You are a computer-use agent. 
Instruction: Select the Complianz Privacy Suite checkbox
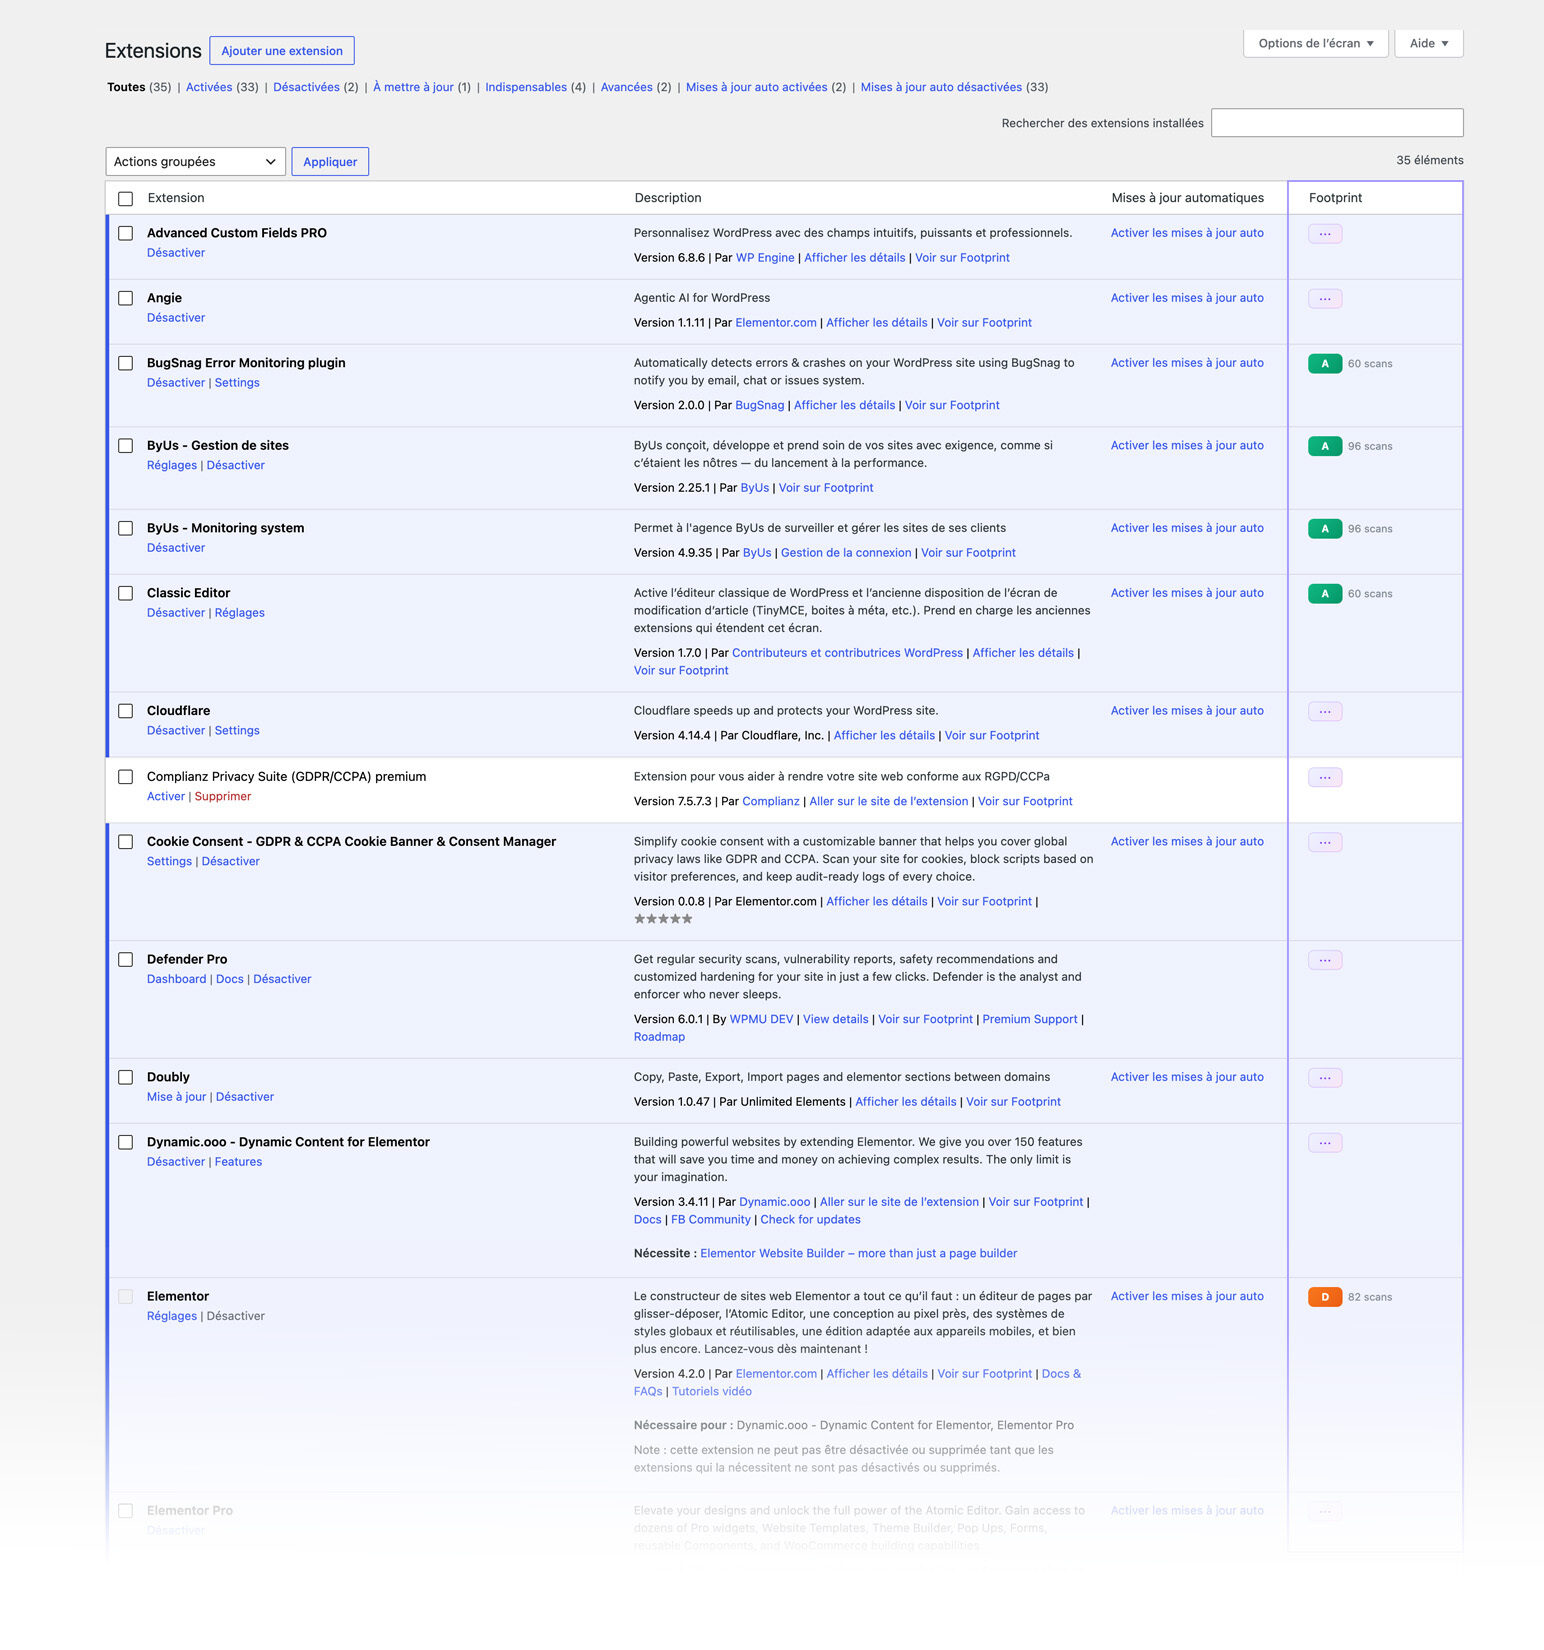pyautogui.click(x=126, y=777)
